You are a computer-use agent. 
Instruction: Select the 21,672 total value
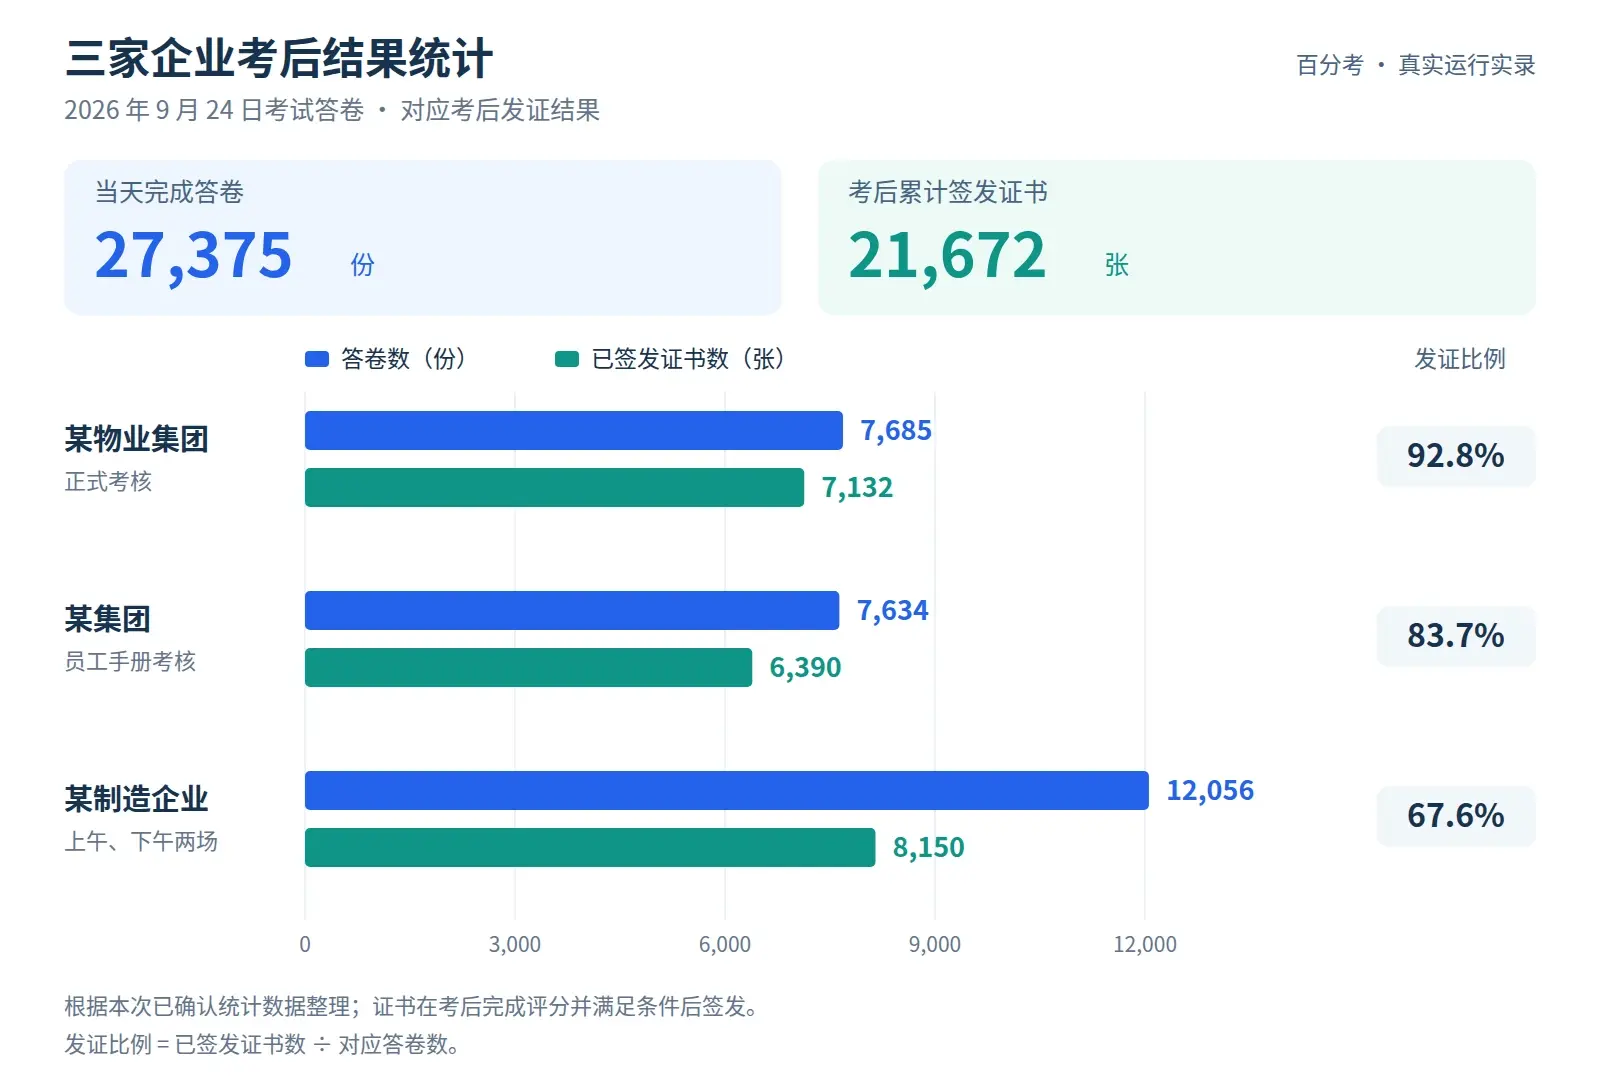point(948,255)
